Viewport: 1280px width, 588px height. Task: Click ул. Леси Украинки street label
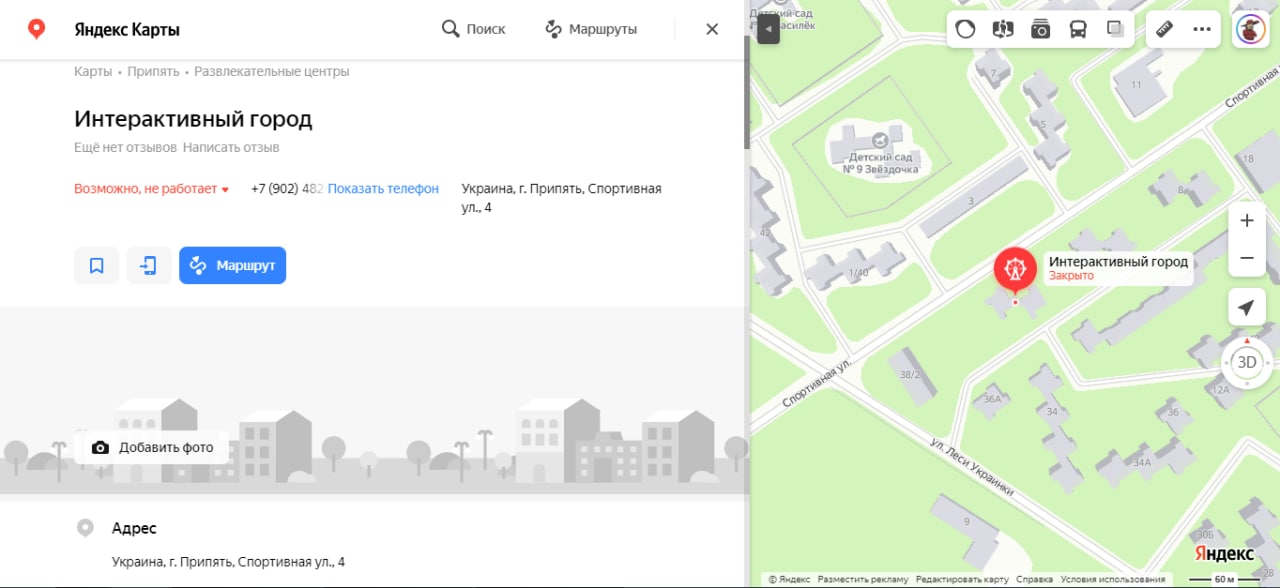click(x=972, y=466)
